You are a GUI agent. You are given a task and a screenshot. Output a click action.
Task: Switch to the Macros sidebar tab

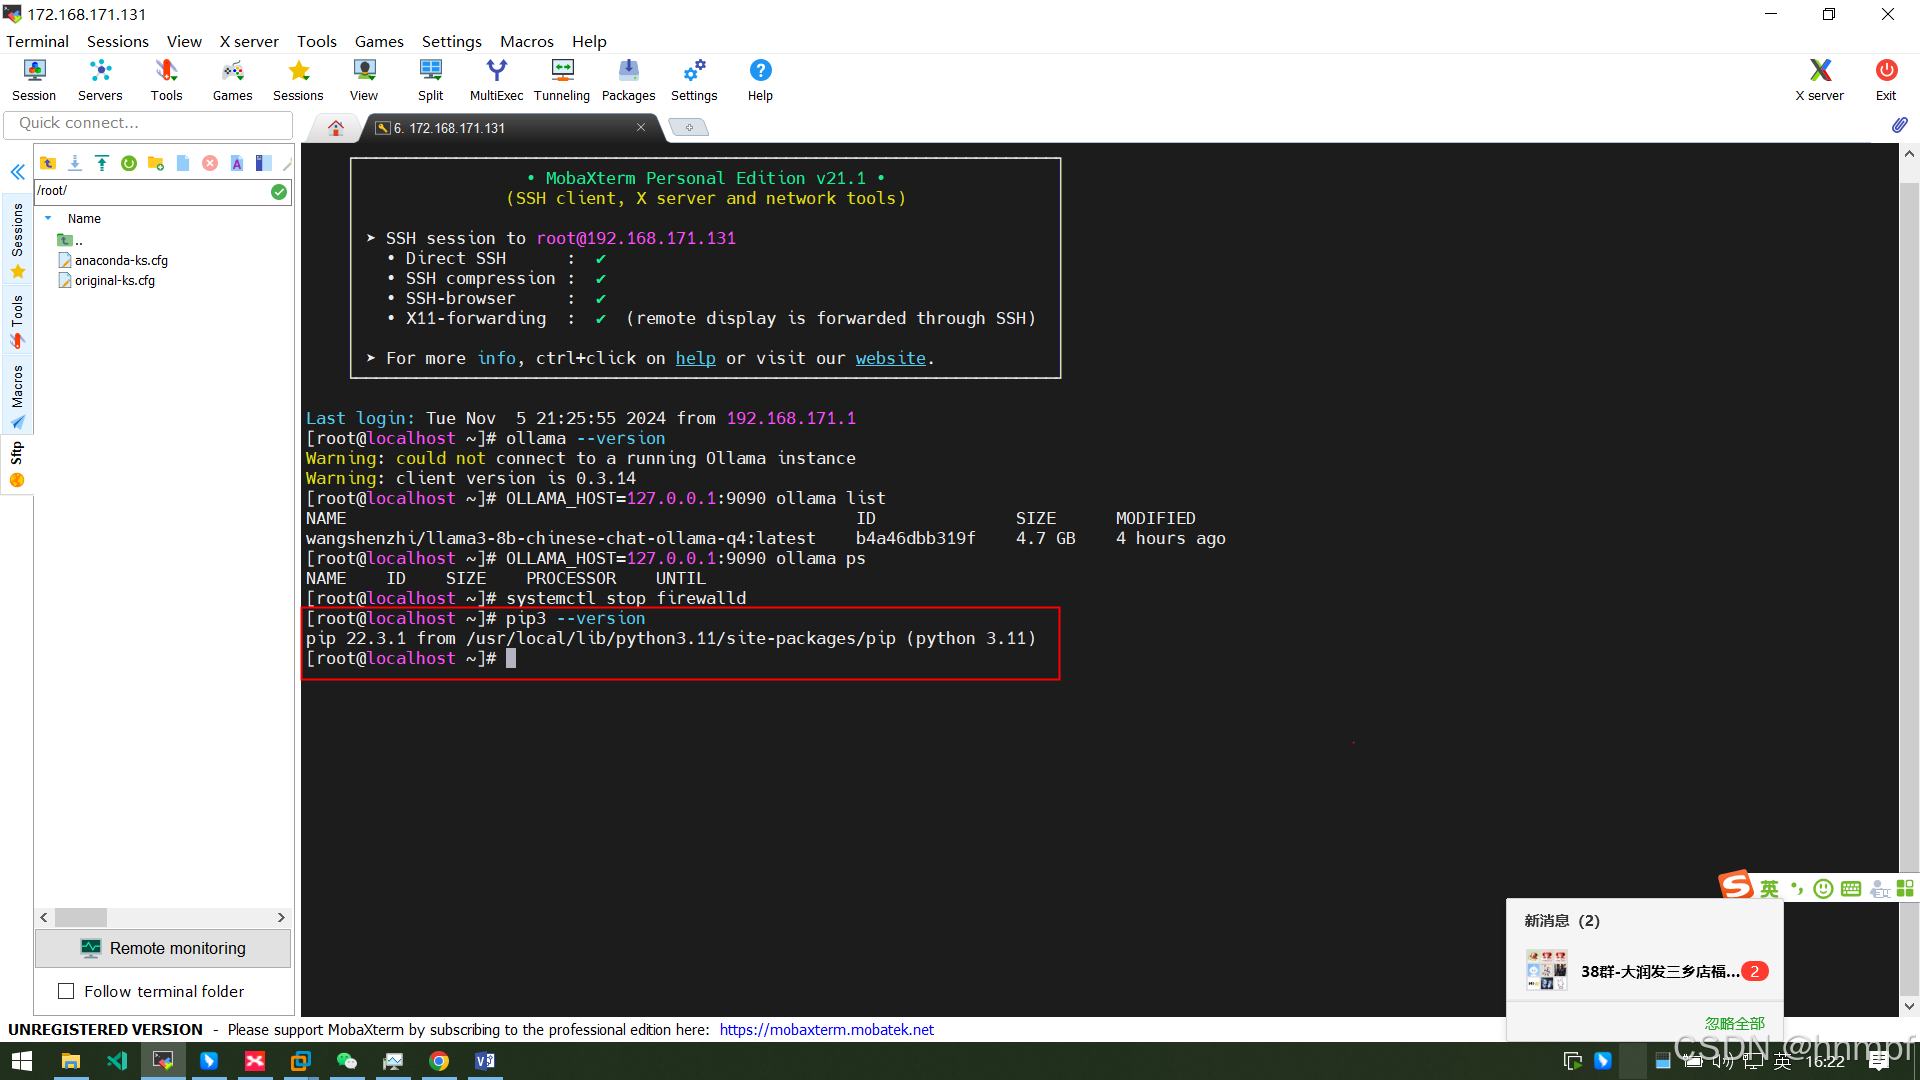coord(17,397)
